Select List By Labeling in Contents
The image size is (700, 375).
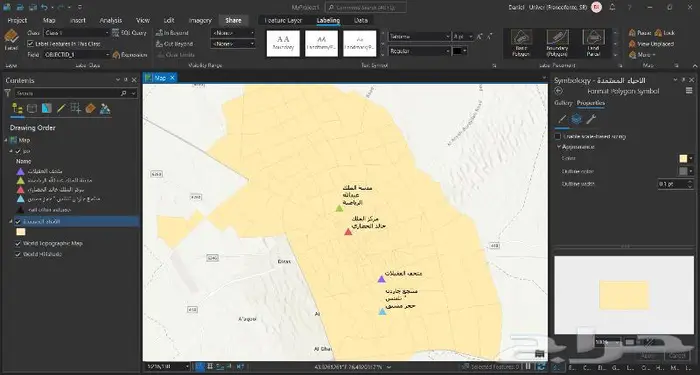[90, 108]
